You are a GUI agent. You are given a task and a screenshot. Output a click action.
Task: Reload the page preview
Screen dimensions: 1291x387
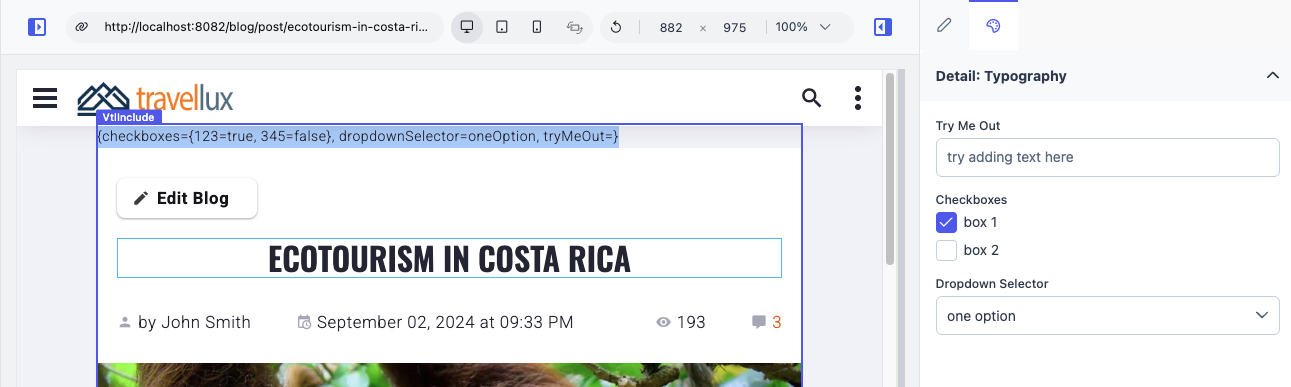616,27
